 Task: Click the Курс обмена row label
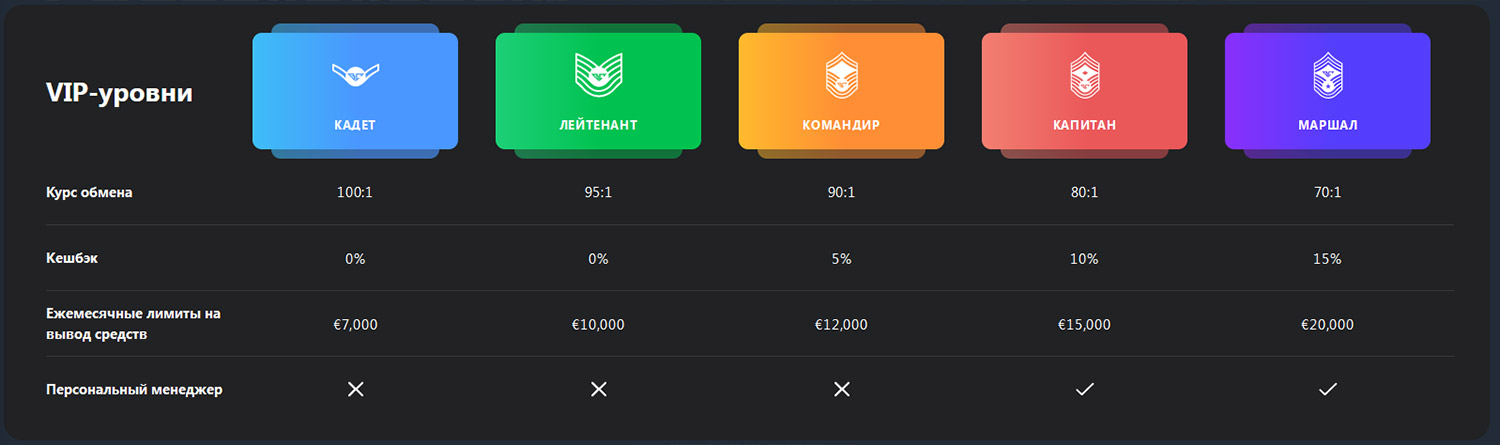click(x=89, y=193)
